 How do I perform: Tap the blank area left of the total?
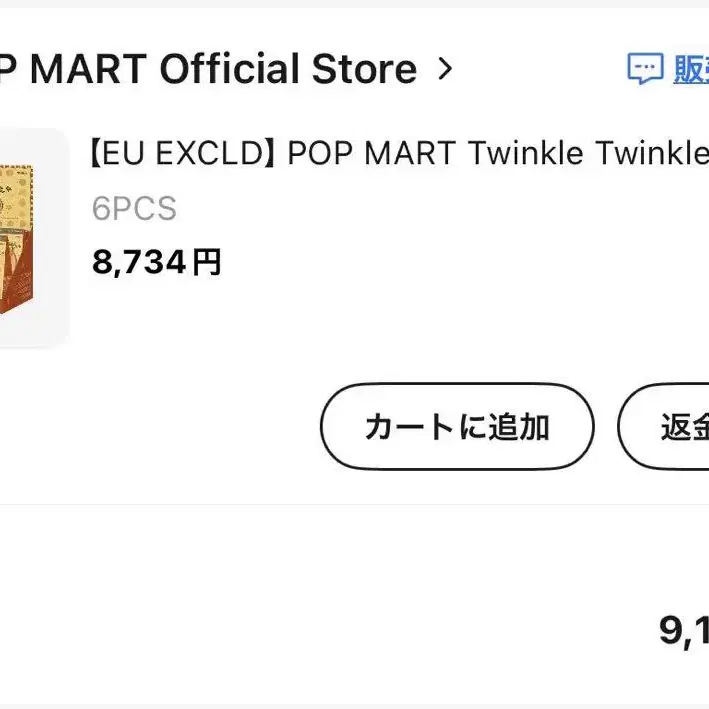click(300, 630)
